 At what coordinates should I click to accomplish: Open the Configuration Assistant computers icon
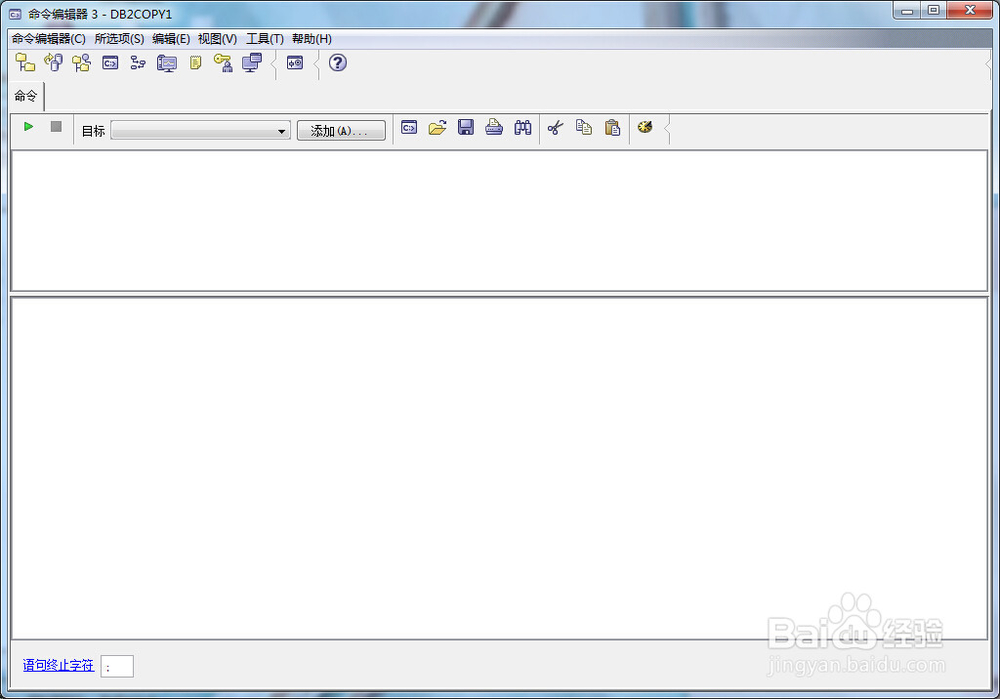coord(252,63)
